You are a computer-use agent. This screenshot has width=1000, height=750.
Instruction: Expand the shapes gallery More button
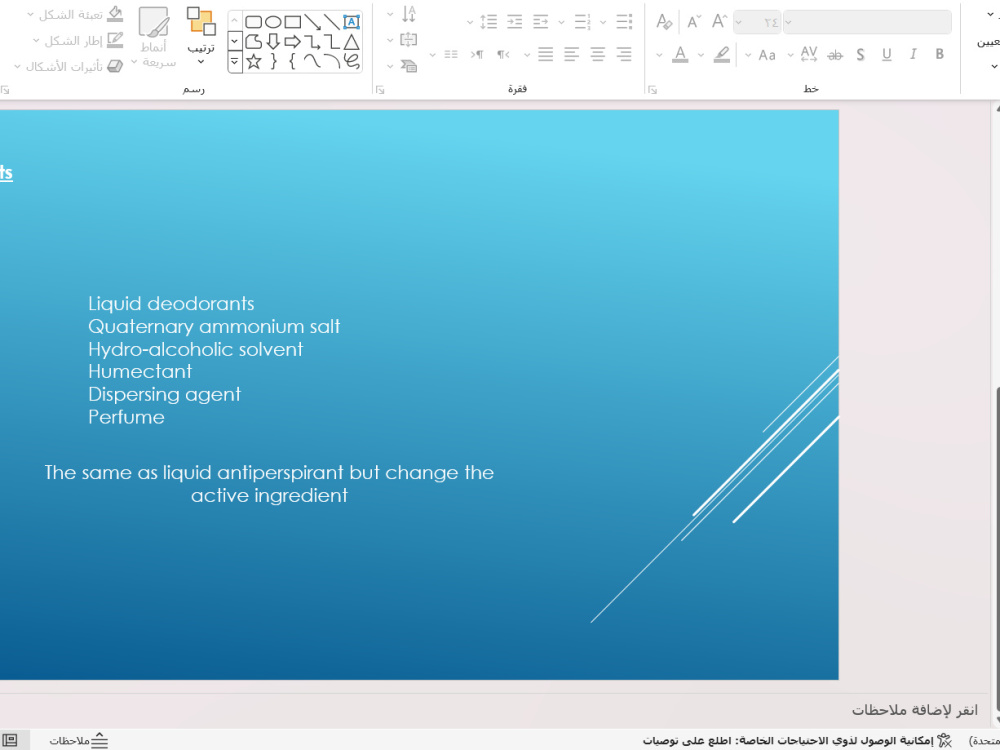235,62
